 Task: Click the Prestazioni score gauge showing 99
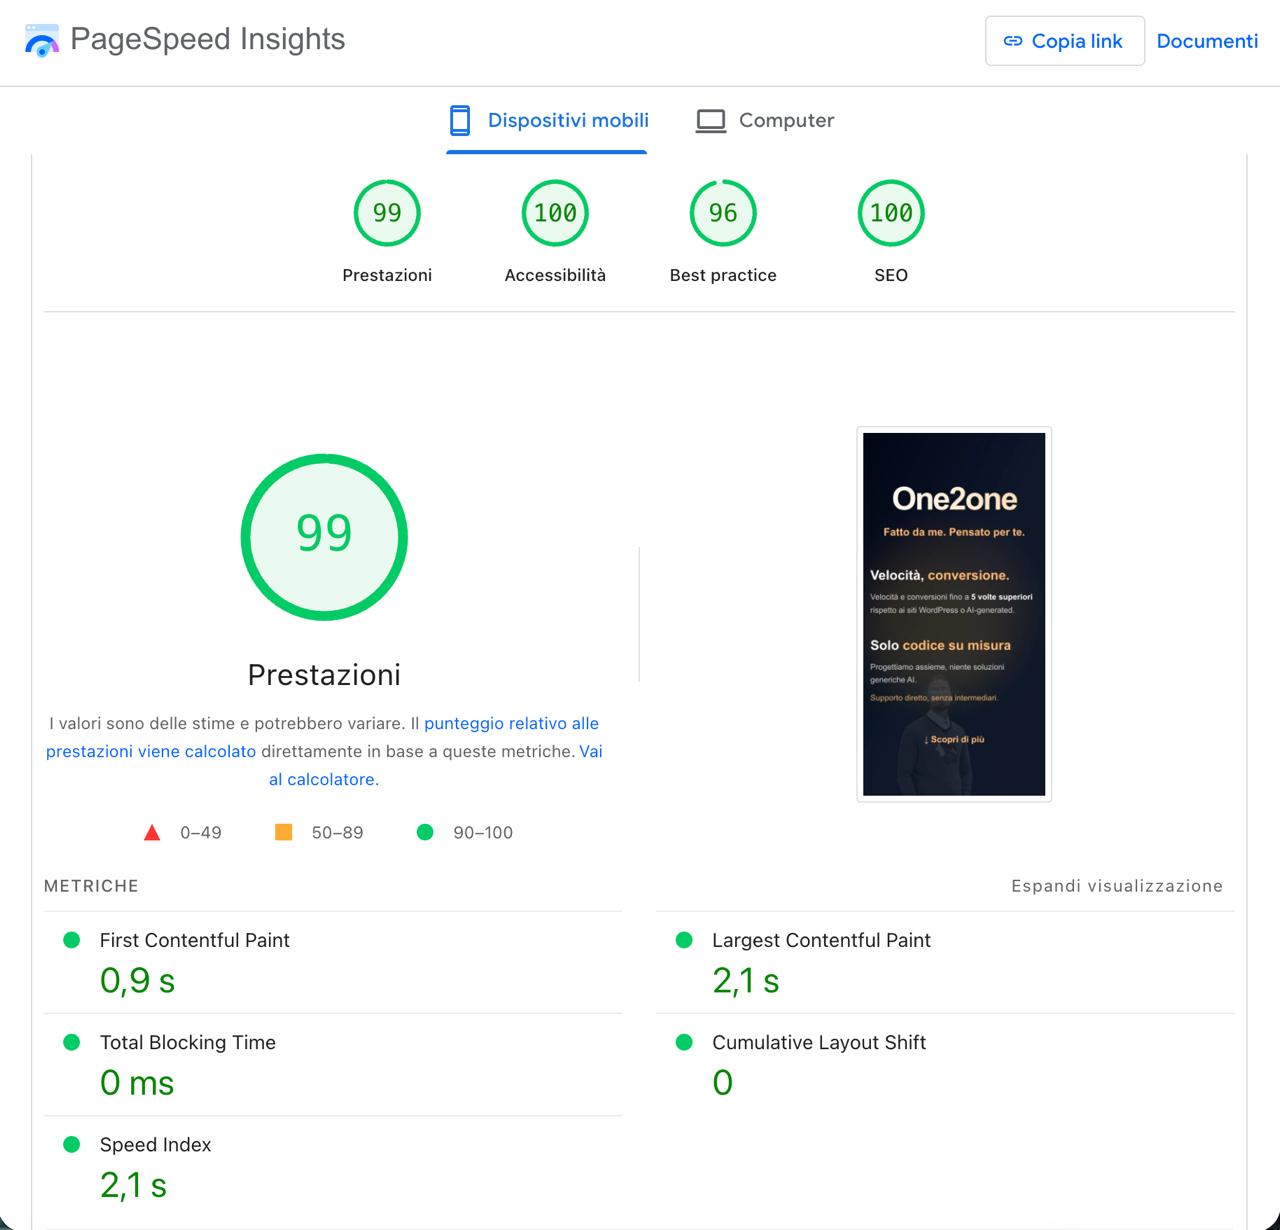point(387,212)
